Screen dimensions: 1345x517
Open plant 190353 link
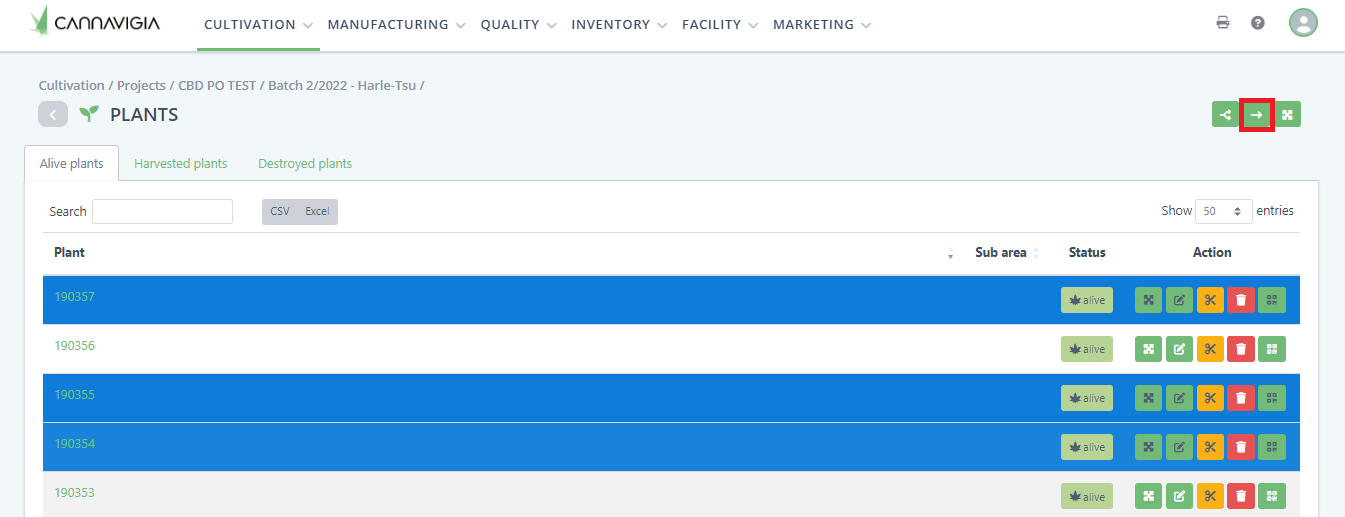pos(74,493)
